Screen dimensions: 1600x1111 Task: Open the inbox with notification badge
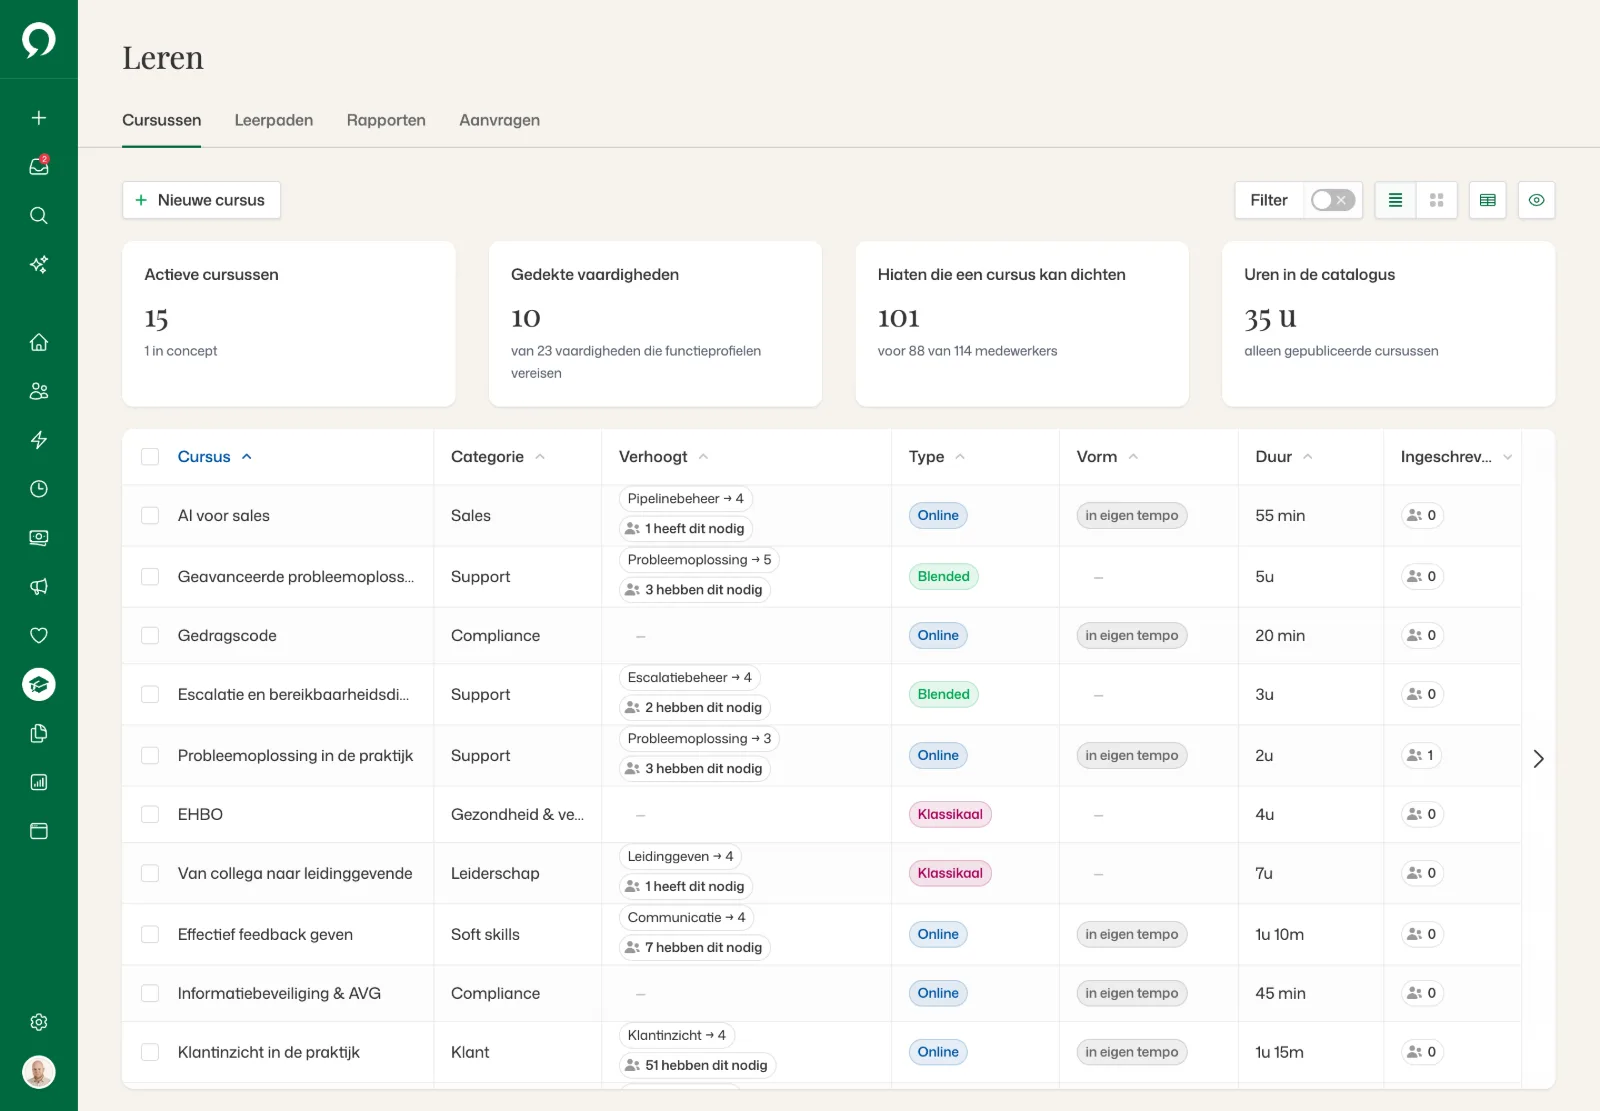[x=39, y=166]
